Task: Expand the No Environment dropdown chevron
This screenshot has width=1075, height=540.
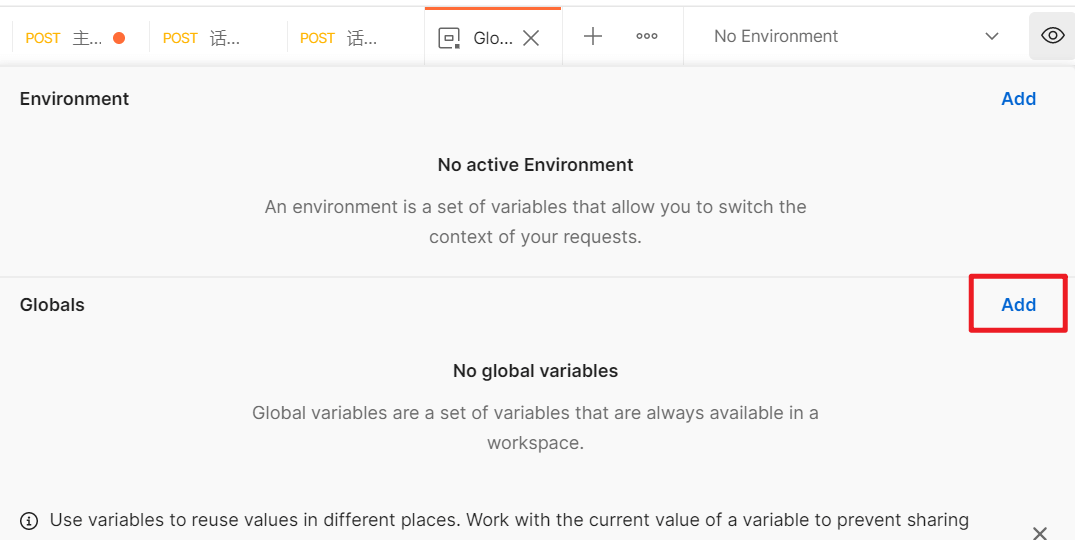Action: pos(992,36)
